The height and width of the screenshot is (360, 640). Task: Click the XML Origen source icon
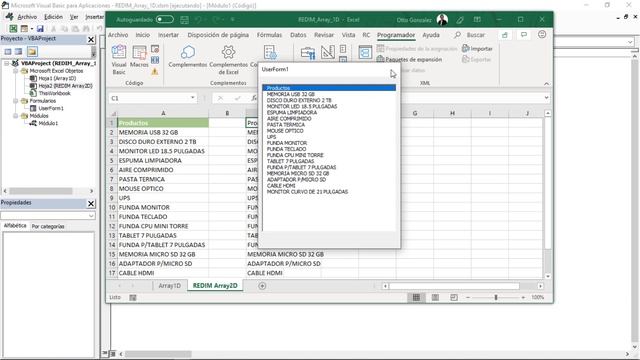pos(365,53)
